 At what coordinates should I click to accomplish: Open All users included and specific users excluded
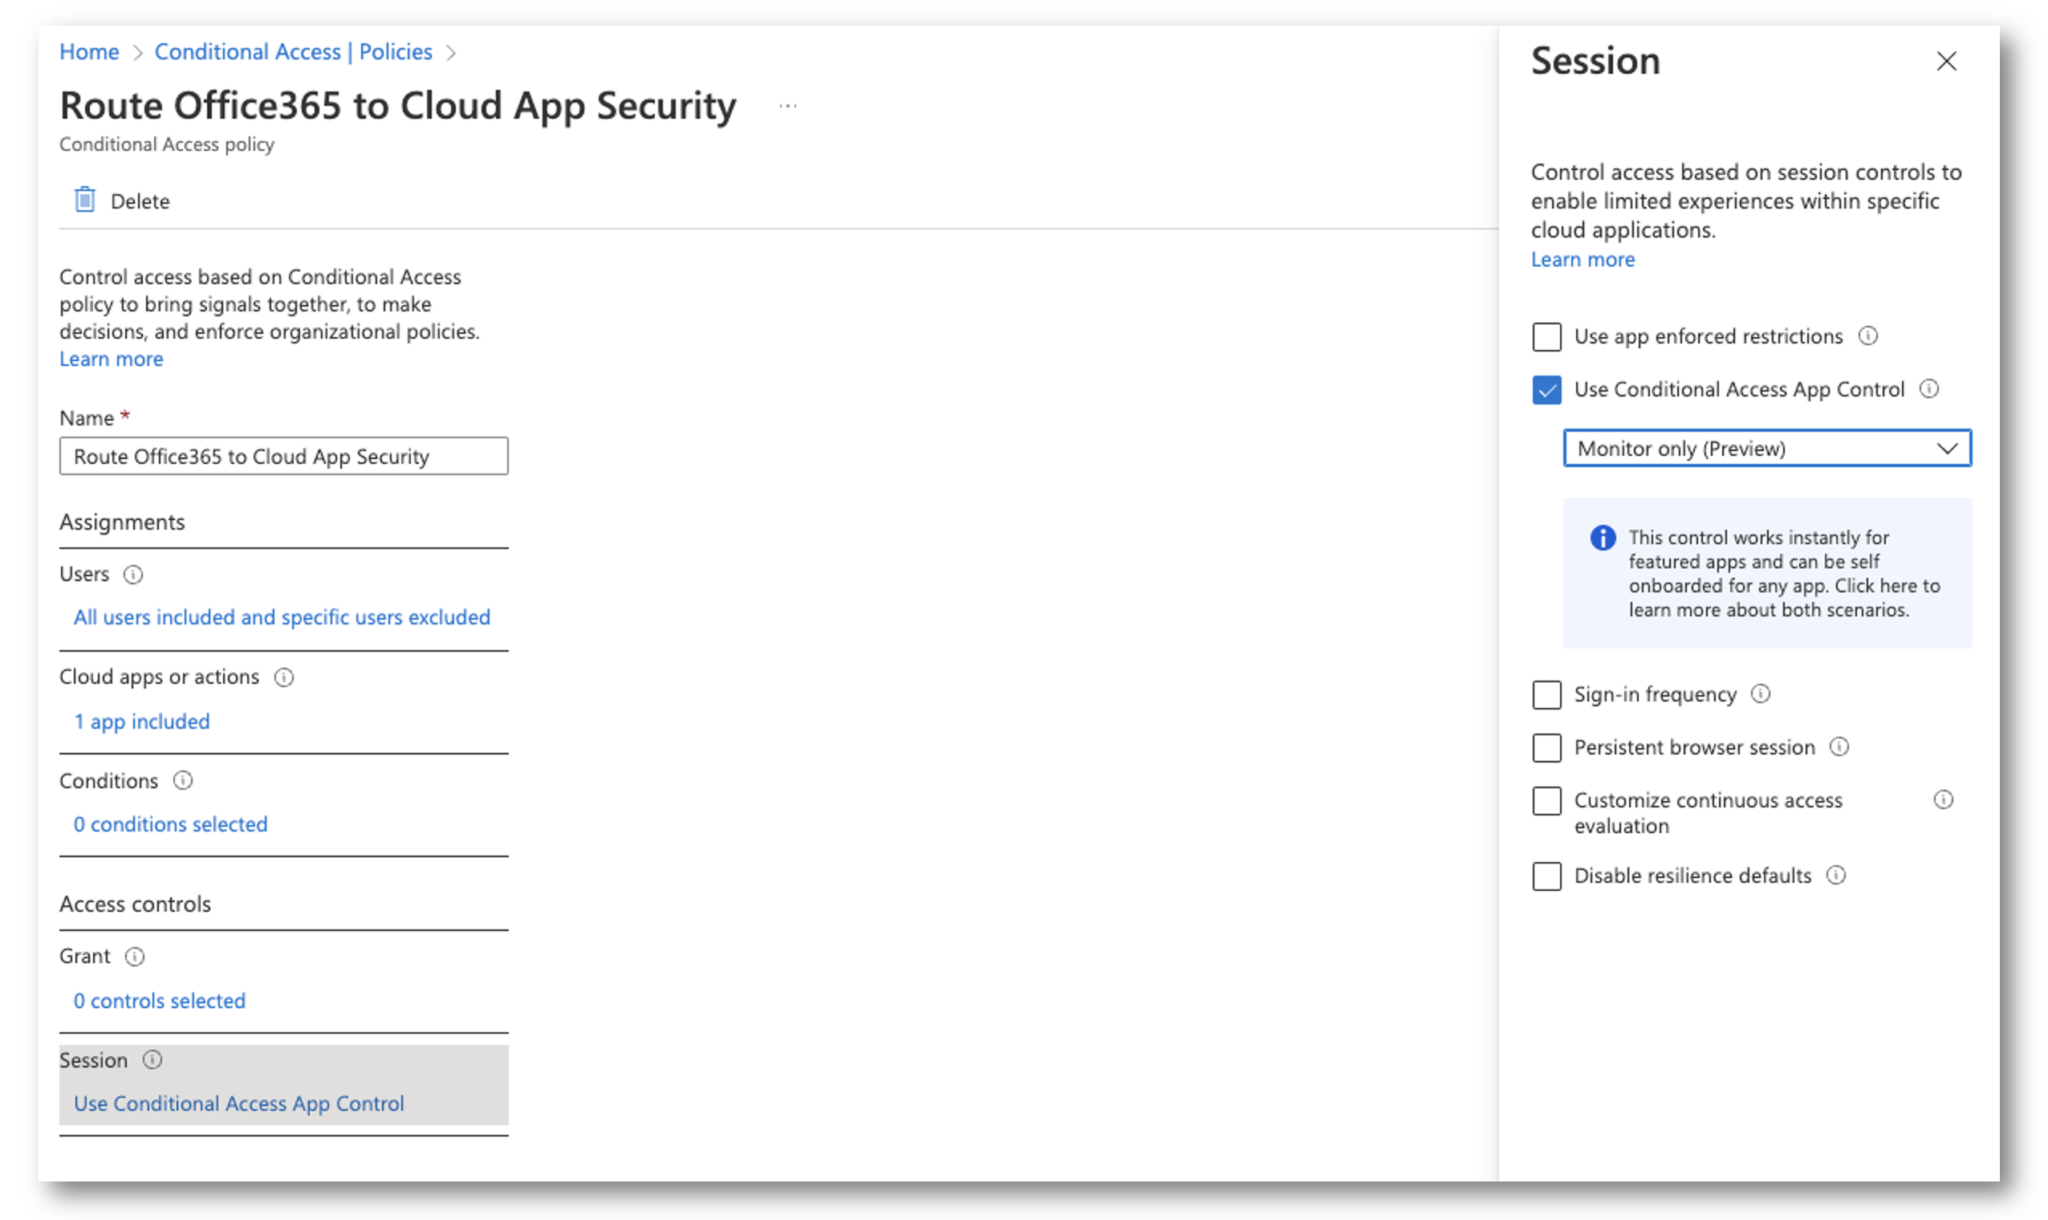coord(282,617)
